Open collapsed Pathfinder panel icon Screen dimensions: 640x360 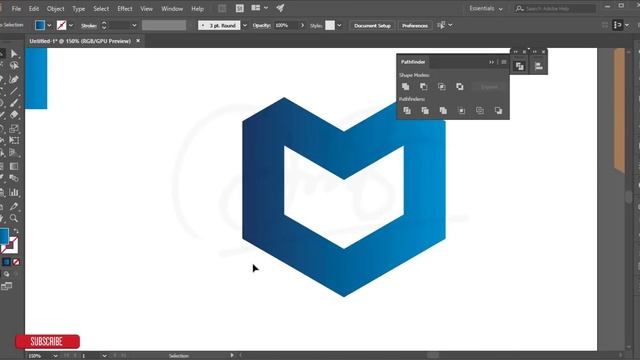coord(520,66)
